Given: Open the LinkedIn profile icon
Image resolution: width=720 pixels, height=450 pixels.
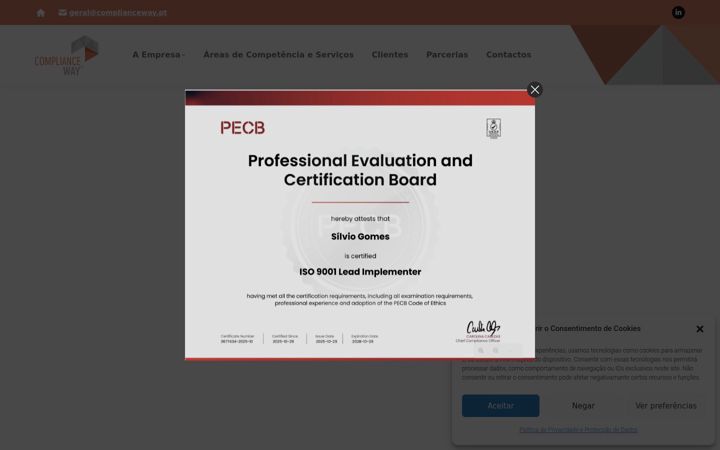Looking at the screenshot, I should [x=678, y=12].
